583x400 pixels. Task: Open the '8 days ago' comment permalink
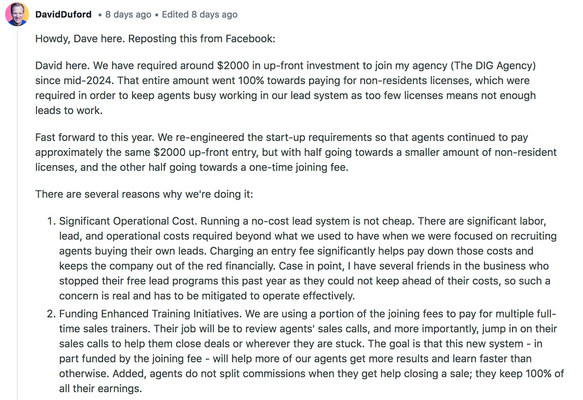tap(128, 14)
